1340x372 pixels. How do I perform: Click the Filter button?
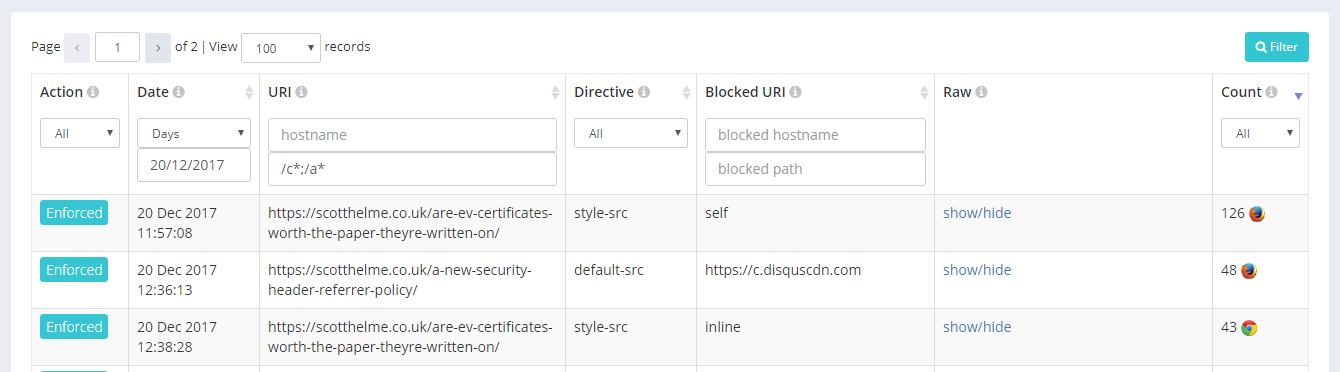click(x=1276, y=47)
